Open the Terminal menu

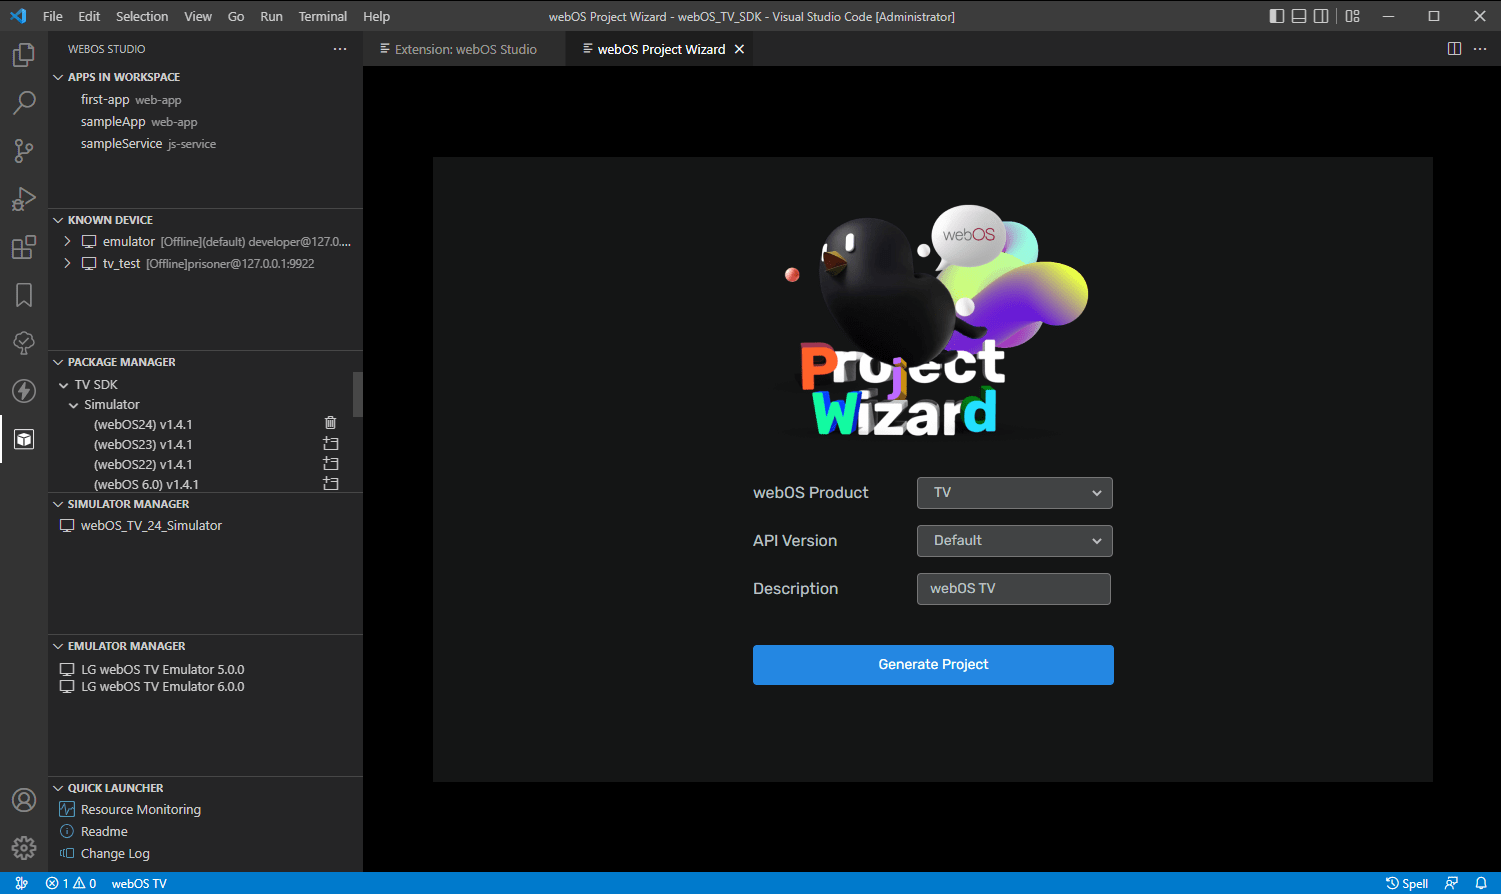(323, 16)
